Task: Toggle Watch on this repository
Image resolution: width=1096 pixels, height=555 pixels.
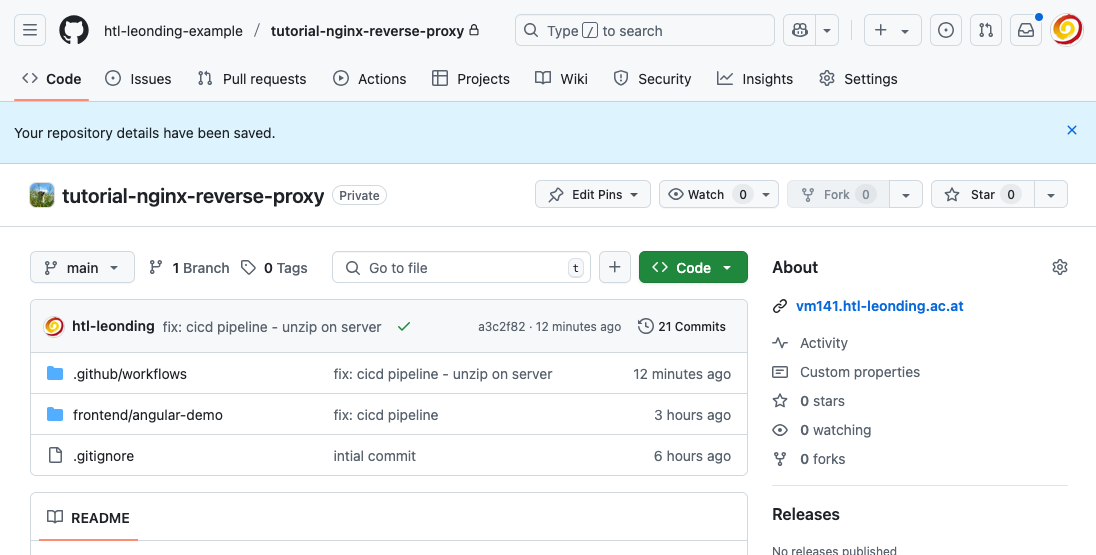Action: coord(705,195)
